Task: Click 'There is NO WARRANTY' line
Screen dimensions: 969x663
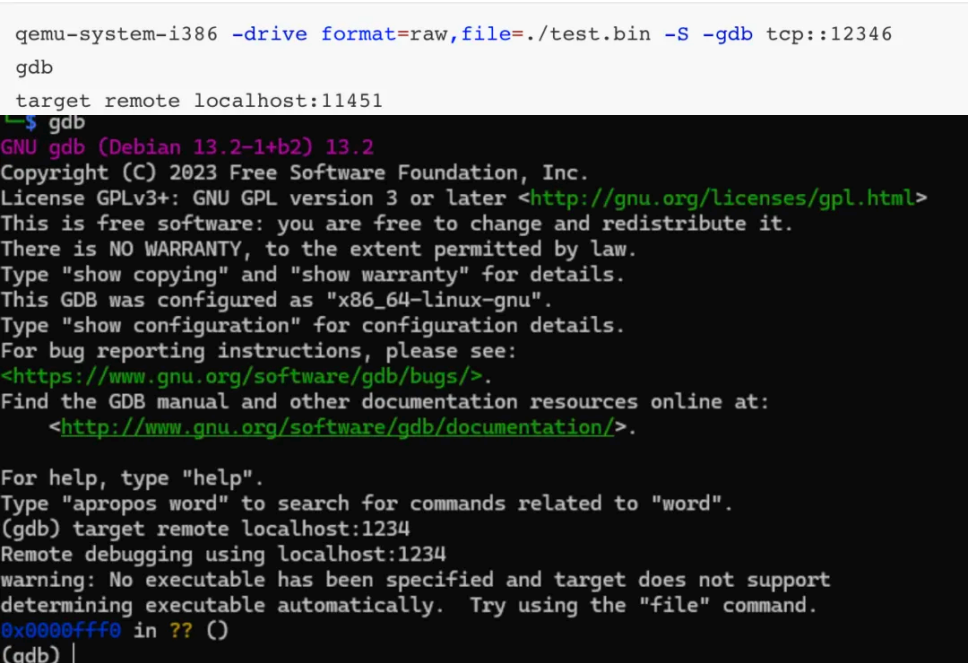Action: click(x=318, y=248)
